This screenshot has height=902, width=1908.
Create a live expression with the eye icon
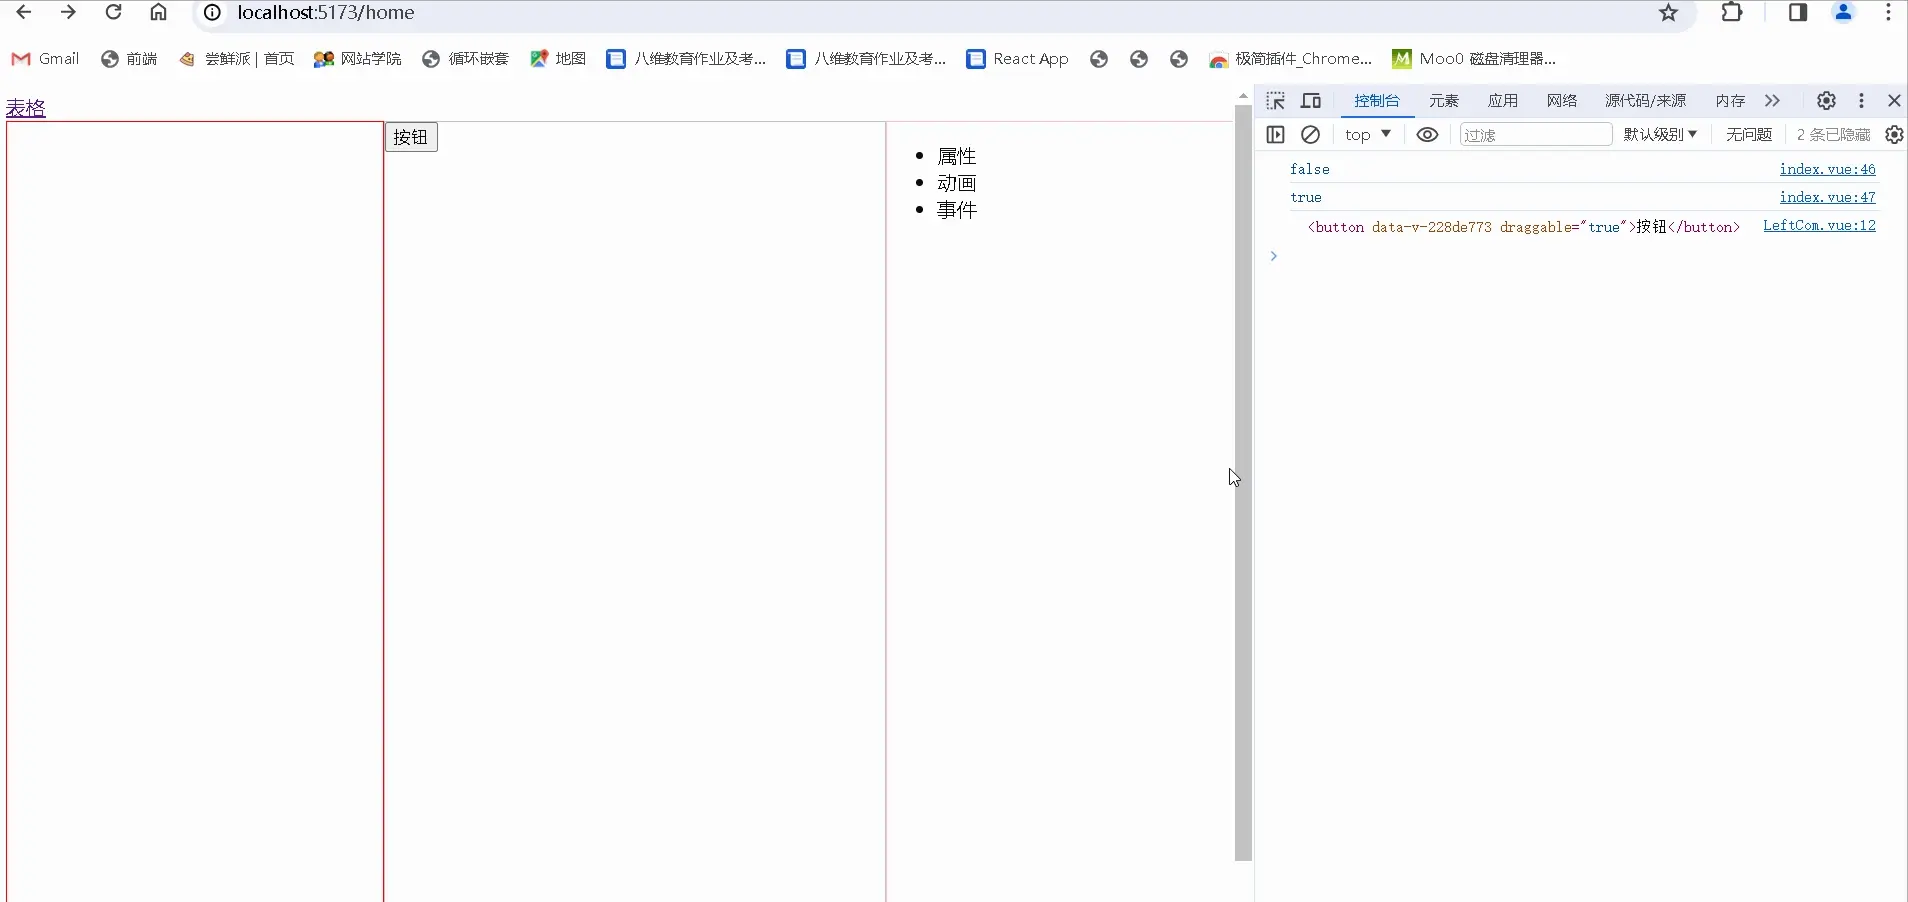point(1427,135)
